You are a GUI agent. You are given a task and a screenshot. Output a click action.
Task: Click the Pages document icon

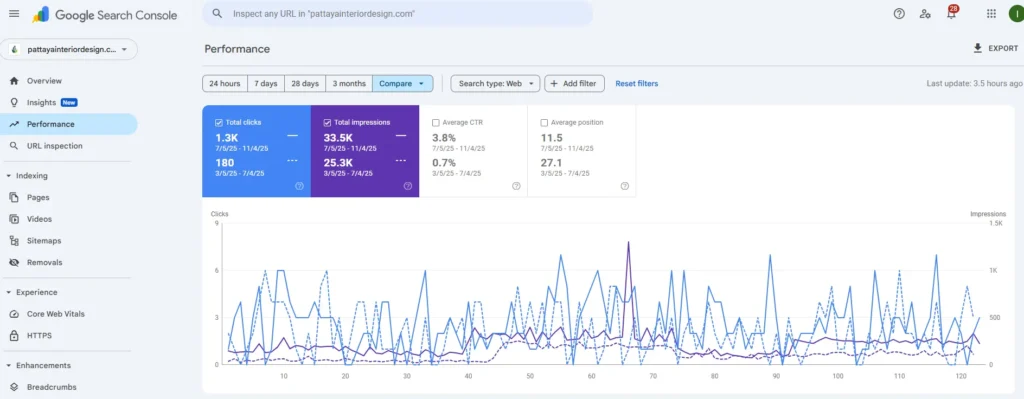(x=14, y=197)
